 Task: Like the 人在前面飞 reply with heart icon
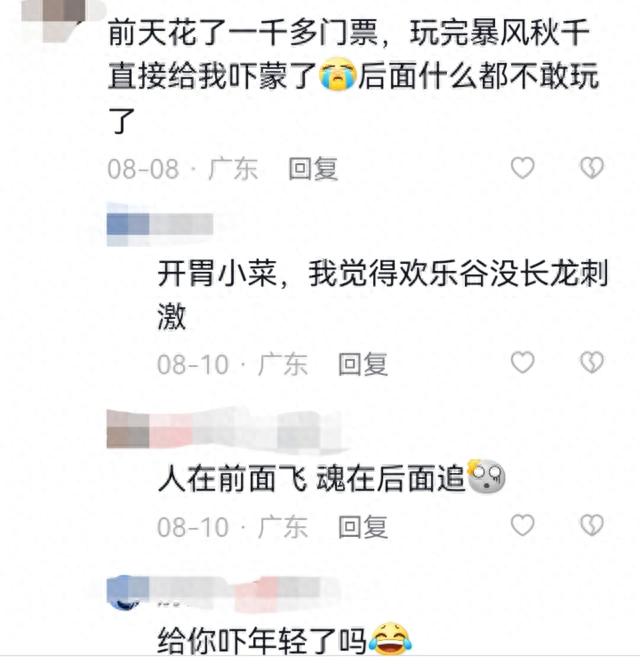(x=522, y=525)
